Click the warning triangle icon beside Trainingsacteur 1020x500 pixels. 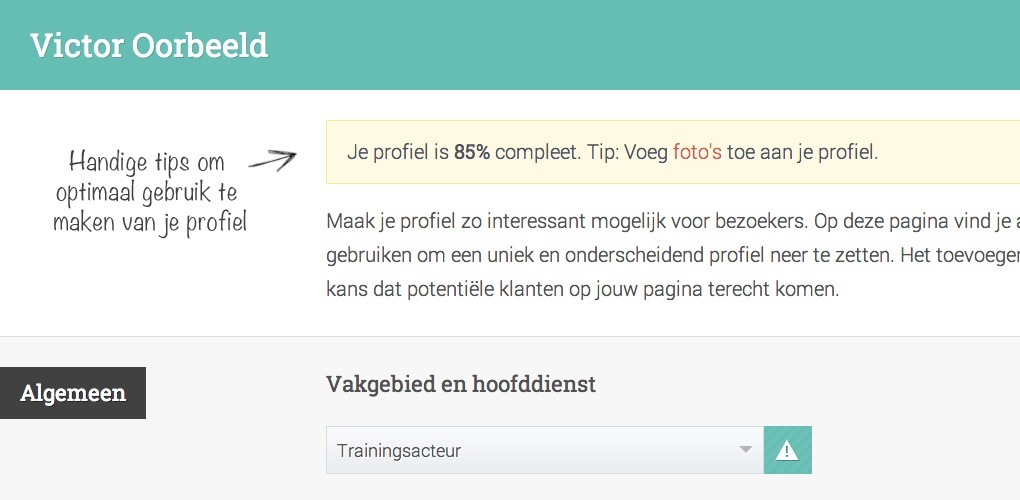click(x=787, y=450)
